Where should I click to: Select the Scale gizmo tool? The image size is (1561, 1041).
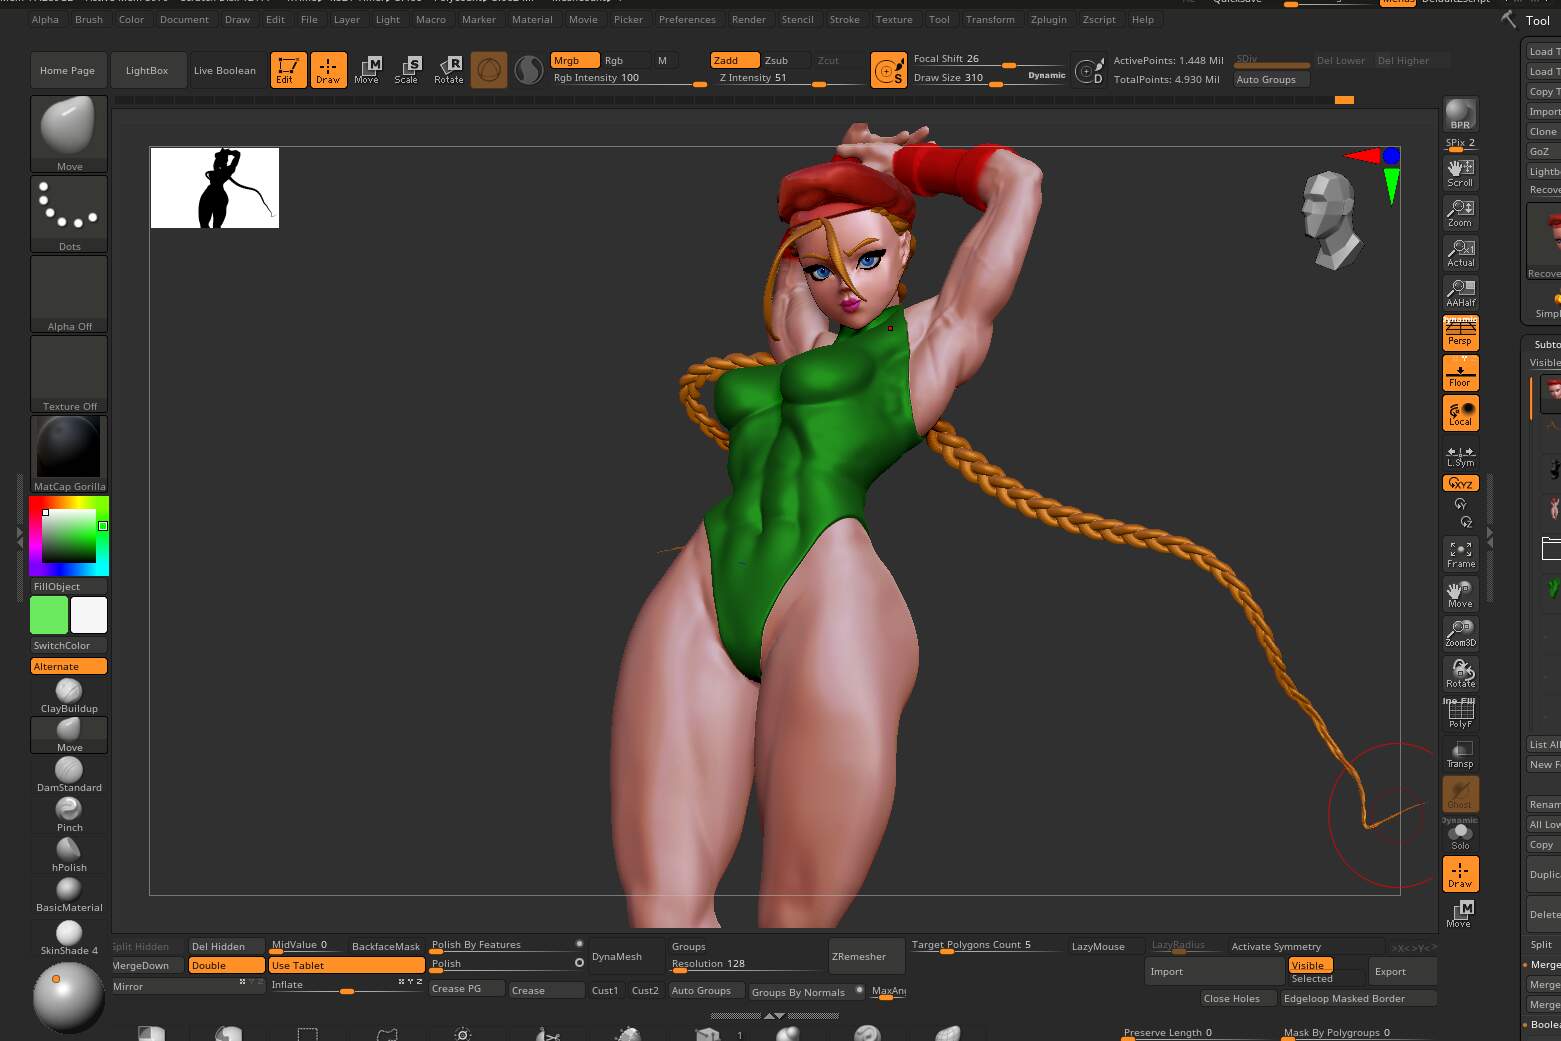click(x=407, y=70)
